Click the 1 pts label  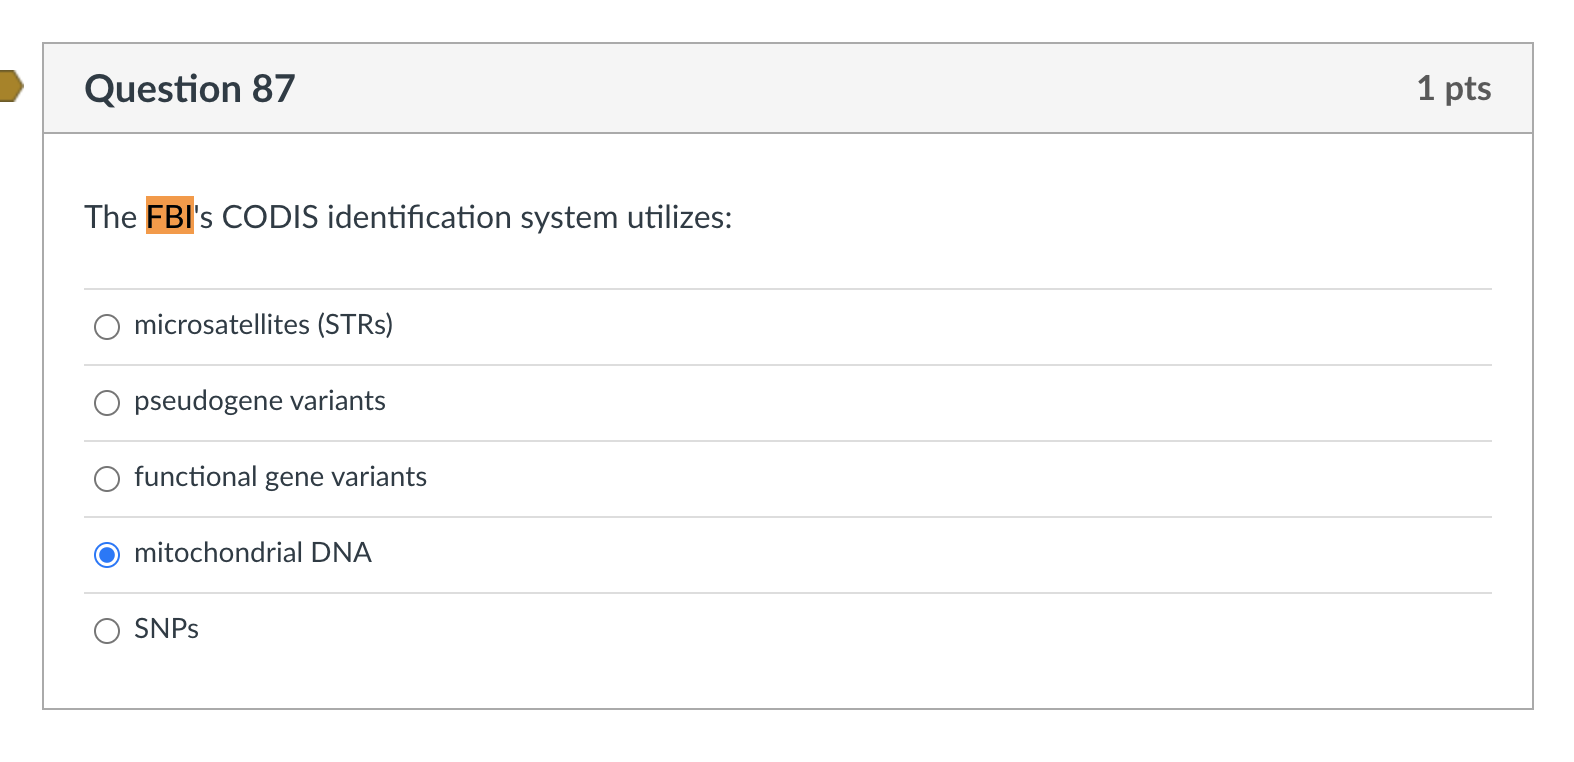click(x=1453, y=88)
